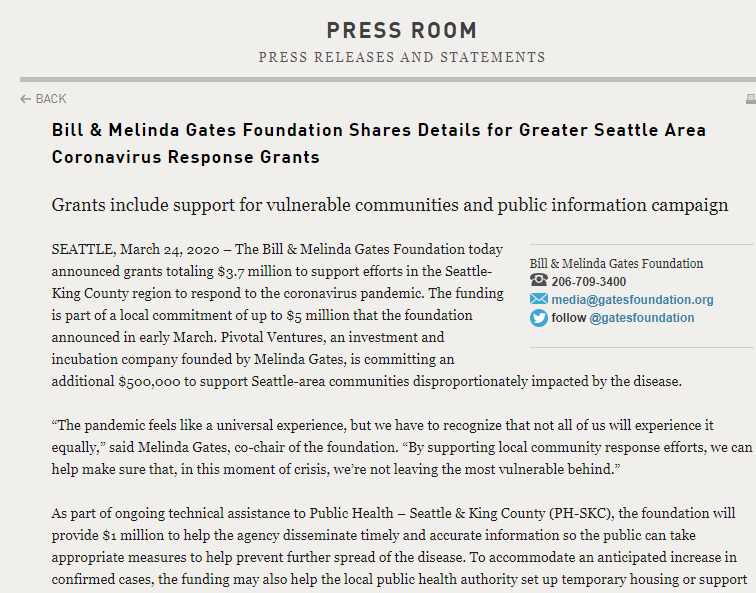Click the email envelope icon
Viewport: 756px width, 593px height.
coord(539,299)
